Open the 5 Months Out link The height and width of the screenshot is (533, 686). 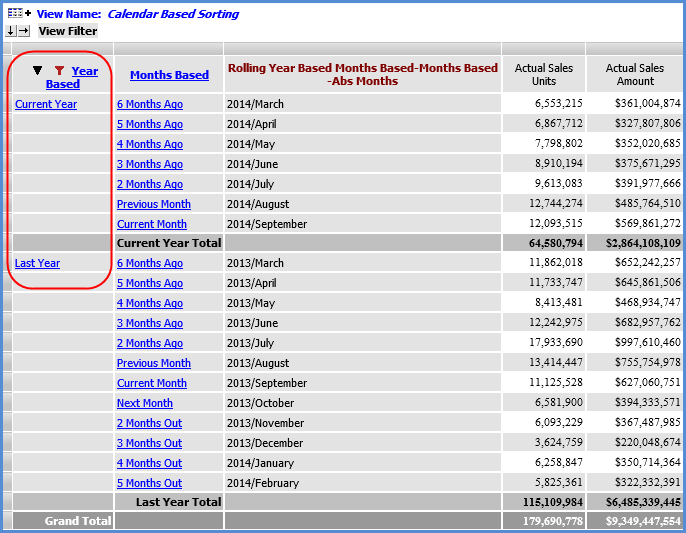click(x=149, y=483)
